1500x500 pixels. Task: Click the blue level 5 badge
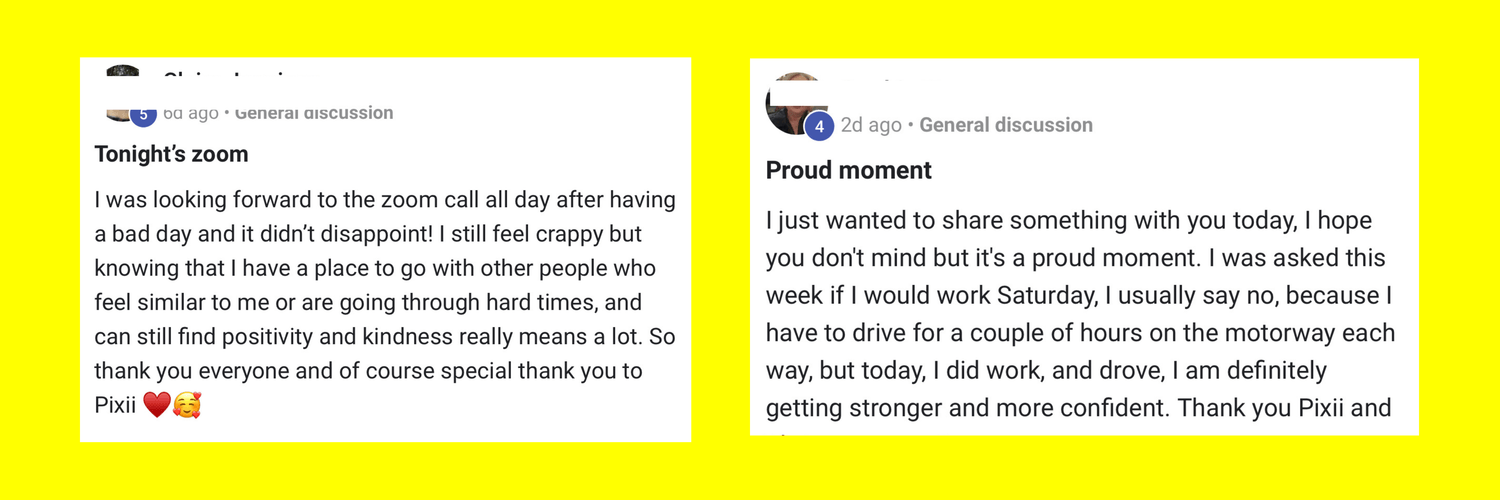point(143,115)
